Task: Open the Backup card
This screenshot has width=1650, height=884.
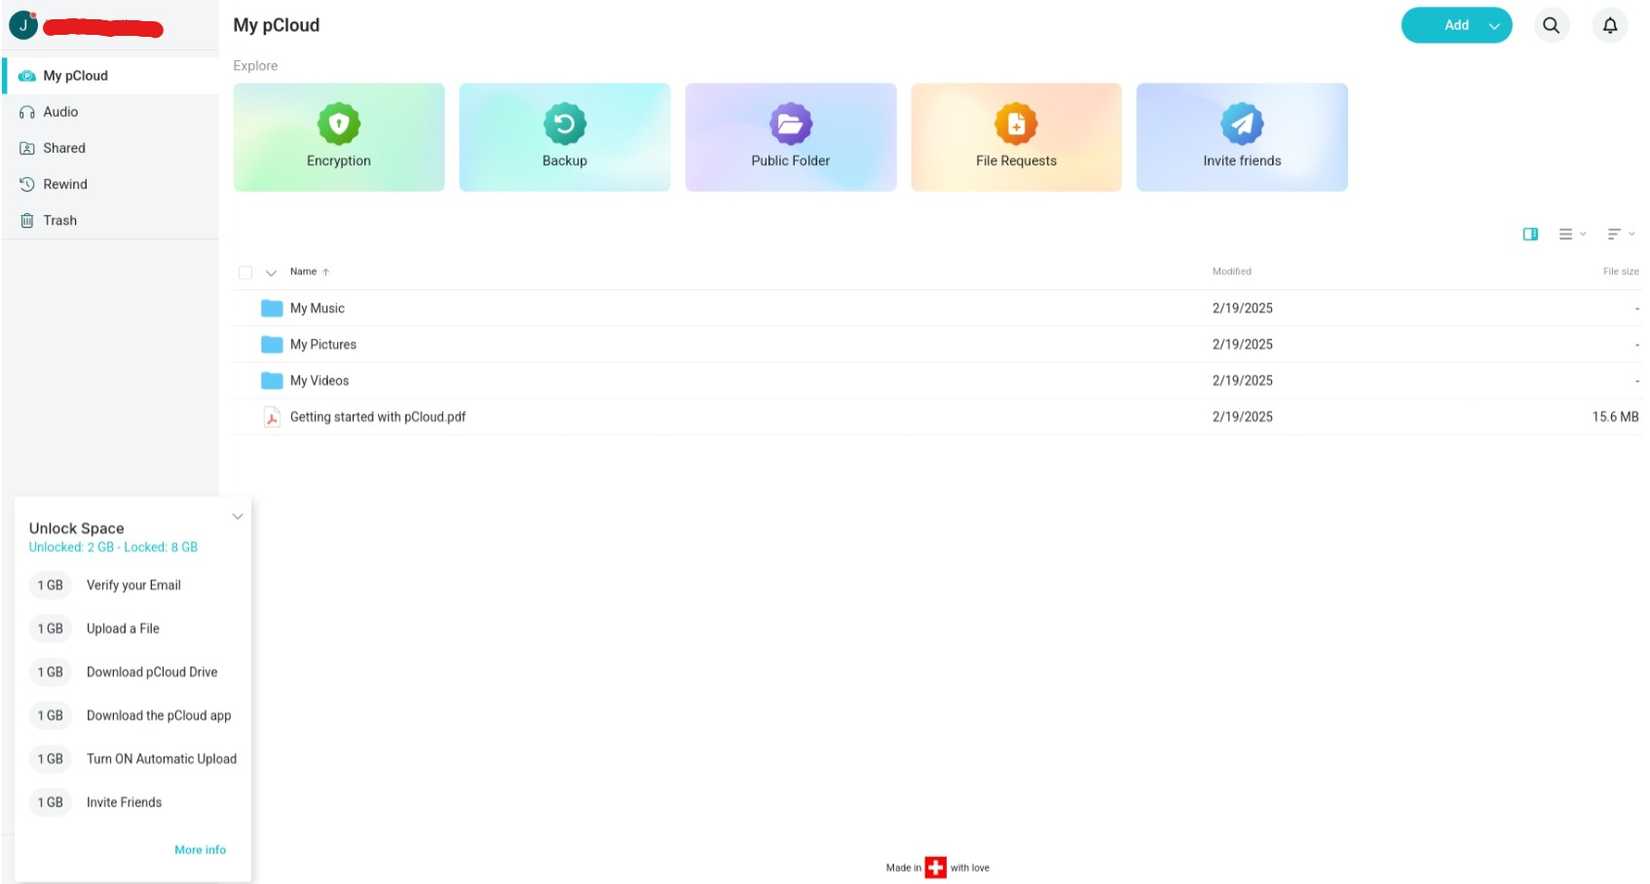Action: tap(565, 137)
